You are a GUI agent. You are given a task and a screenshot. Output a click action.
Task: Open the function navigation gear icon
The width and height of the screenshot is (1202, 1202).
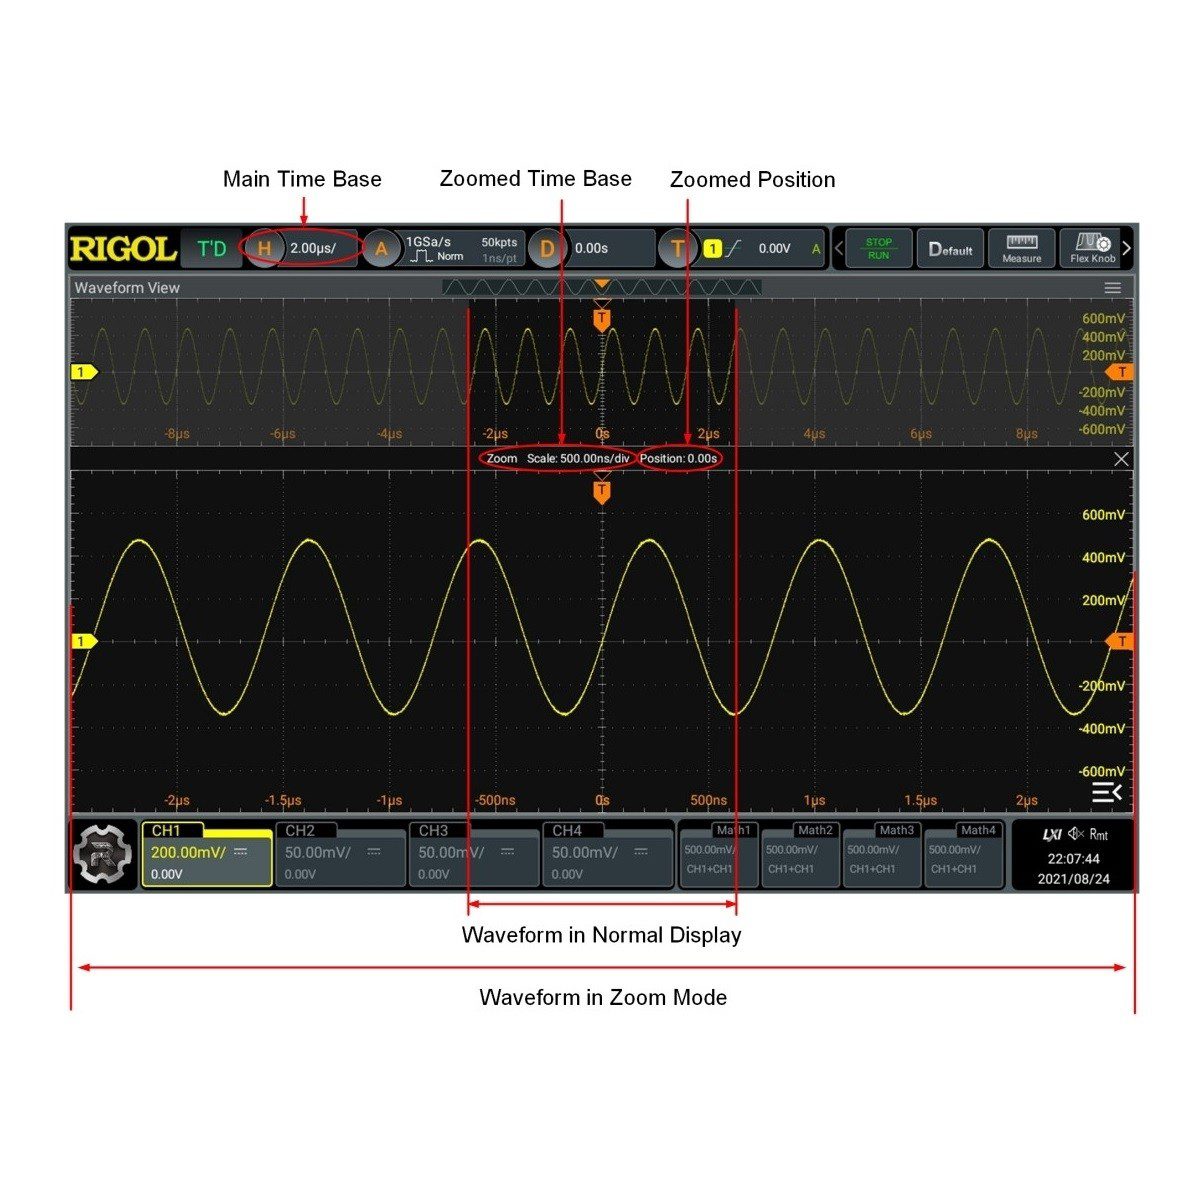tap(104, 854)
